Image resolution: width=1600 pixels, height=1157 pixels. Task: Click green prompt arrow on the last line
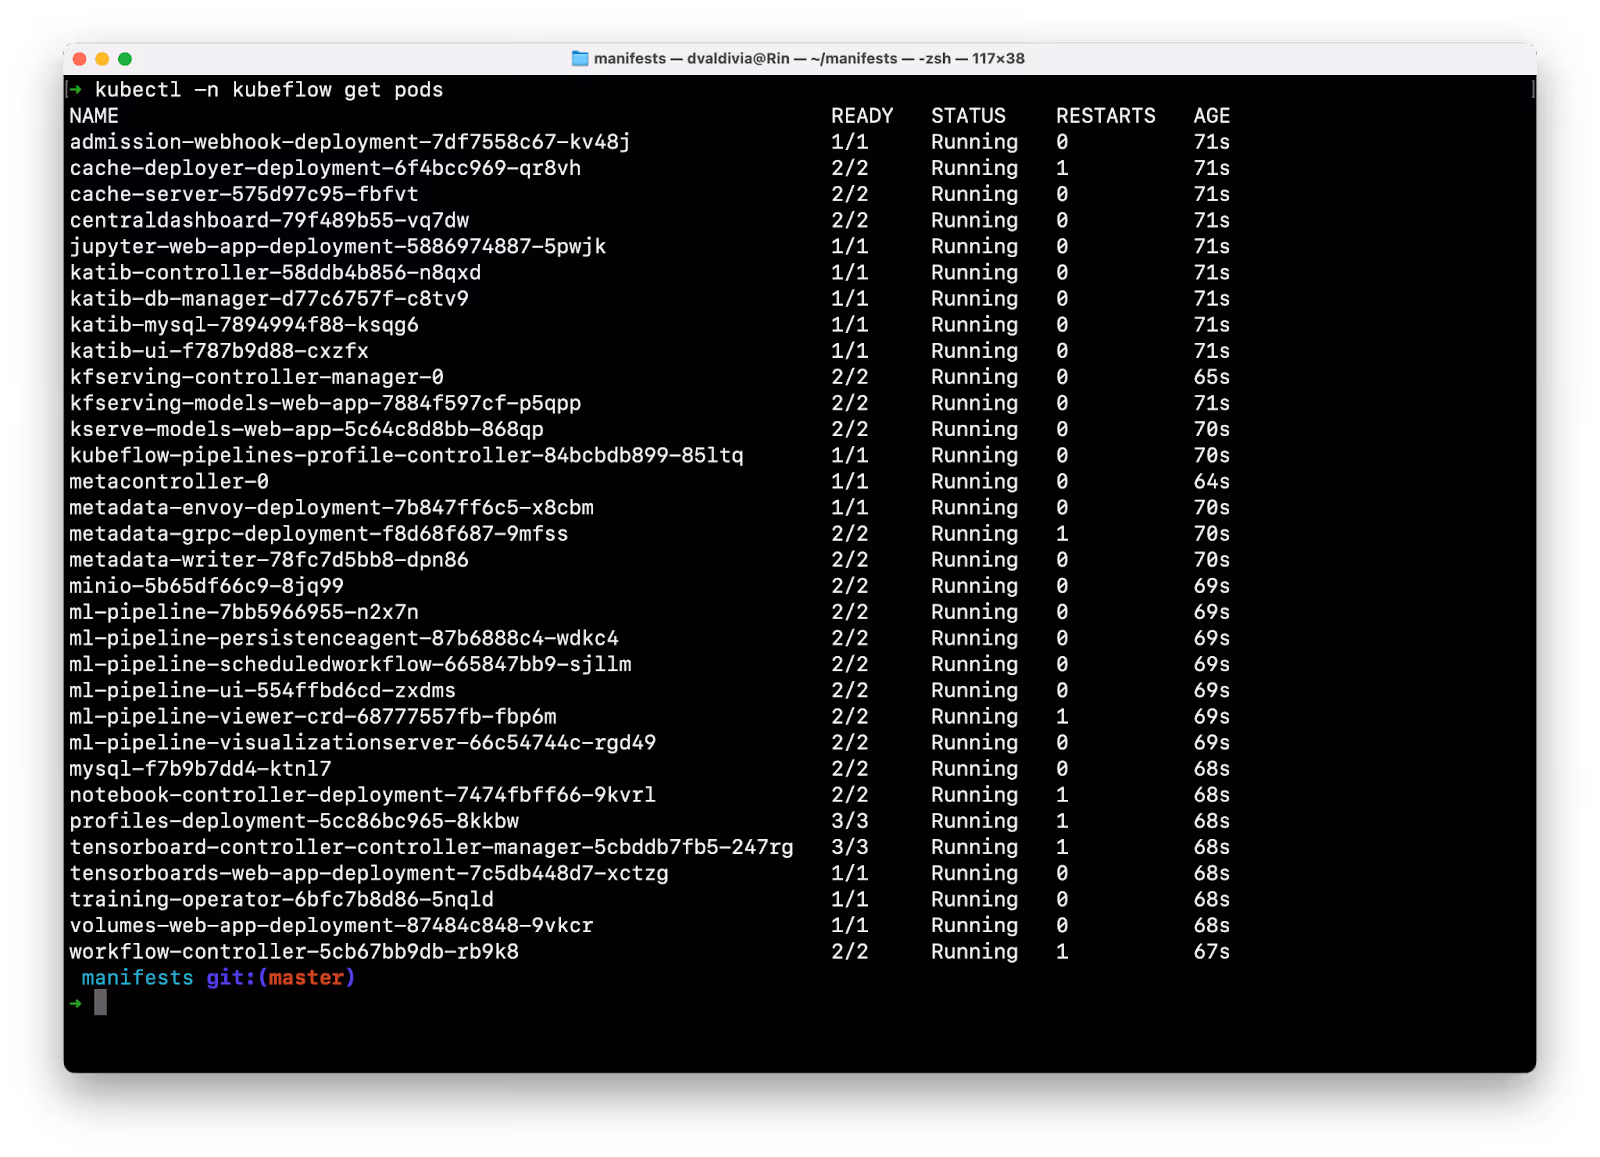pyautogui.click(x=76, y=1003)
